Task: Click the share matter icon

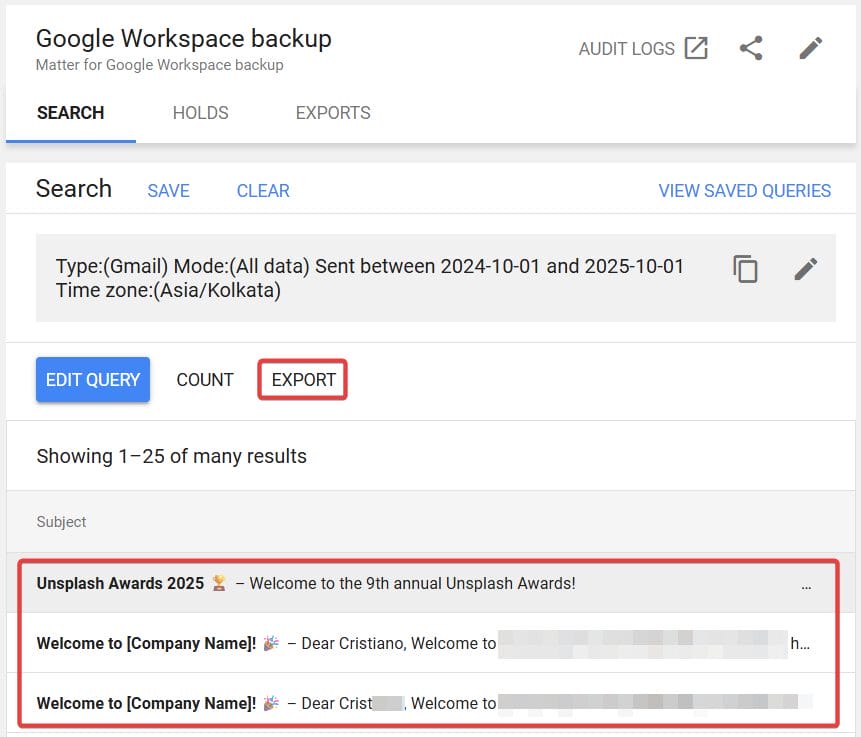Action: click(x=751, y=48)
